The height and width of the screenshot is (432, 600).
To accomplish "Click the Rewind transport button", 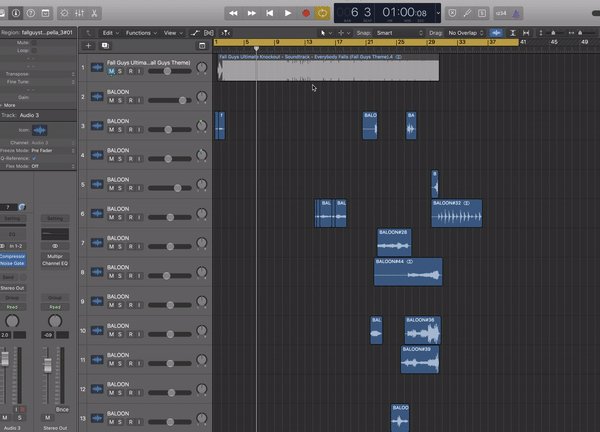I will tap(233, 13).
